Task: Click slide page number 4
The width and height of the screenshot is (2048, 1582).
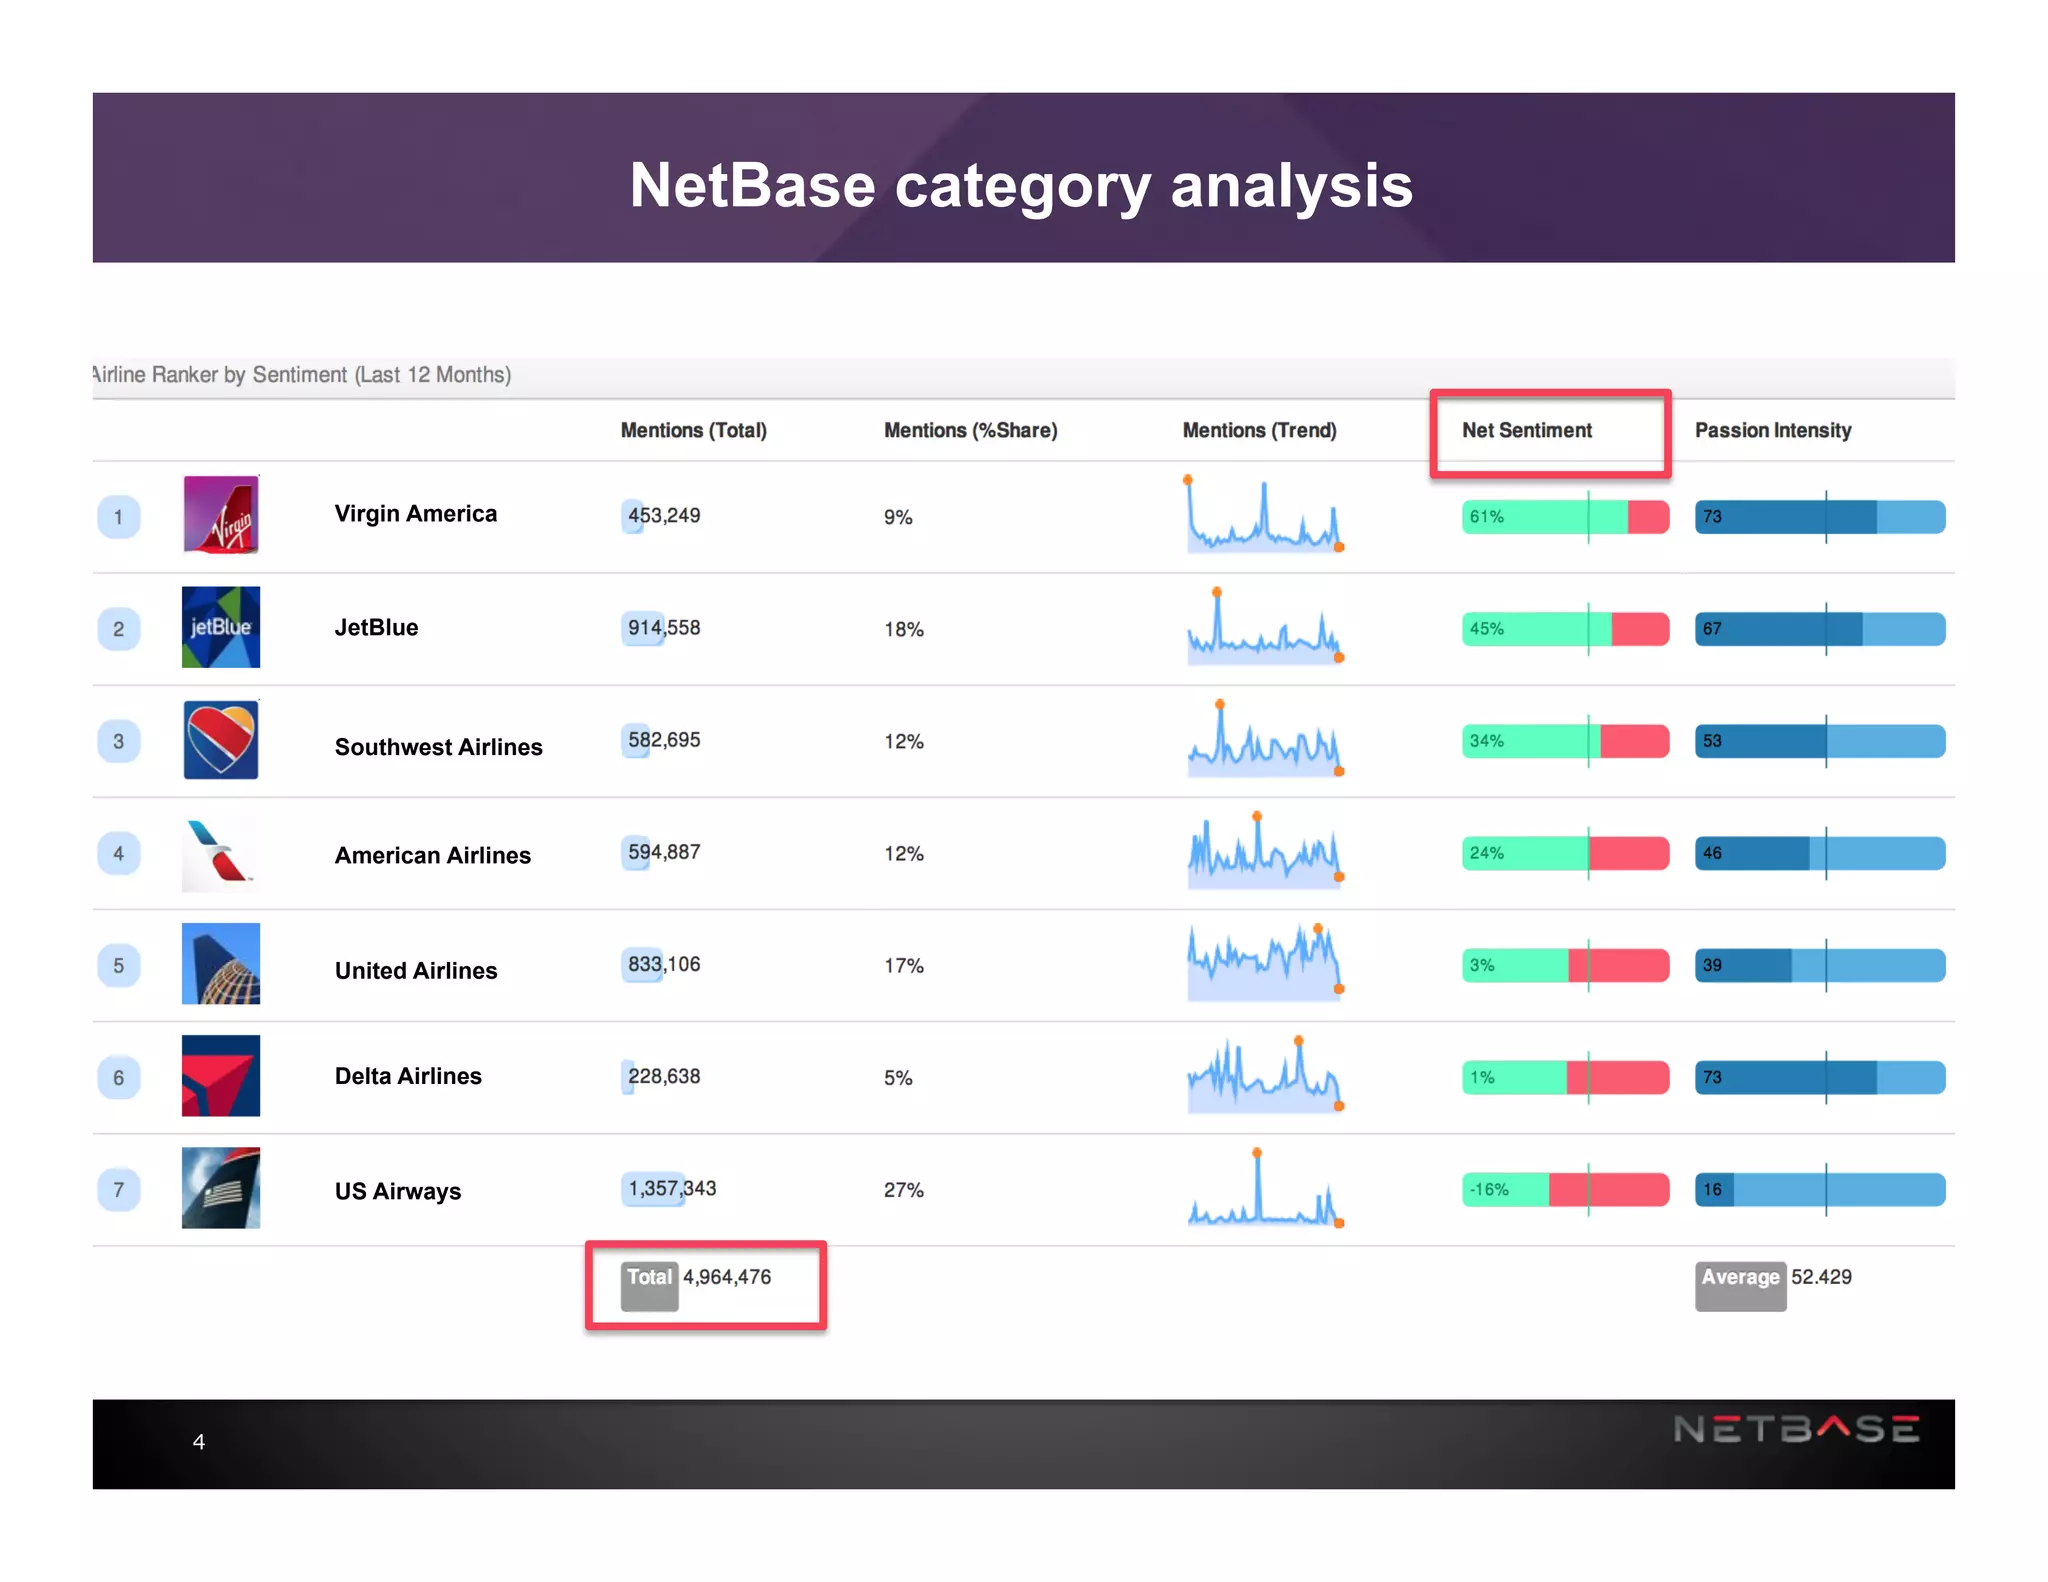Action: click(x=199, y=1442)
